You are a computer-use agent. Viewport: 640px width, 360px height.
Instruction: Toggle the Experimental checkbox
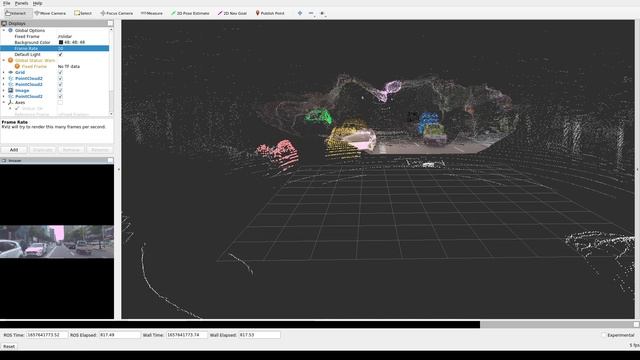click(x=603, y=335)
